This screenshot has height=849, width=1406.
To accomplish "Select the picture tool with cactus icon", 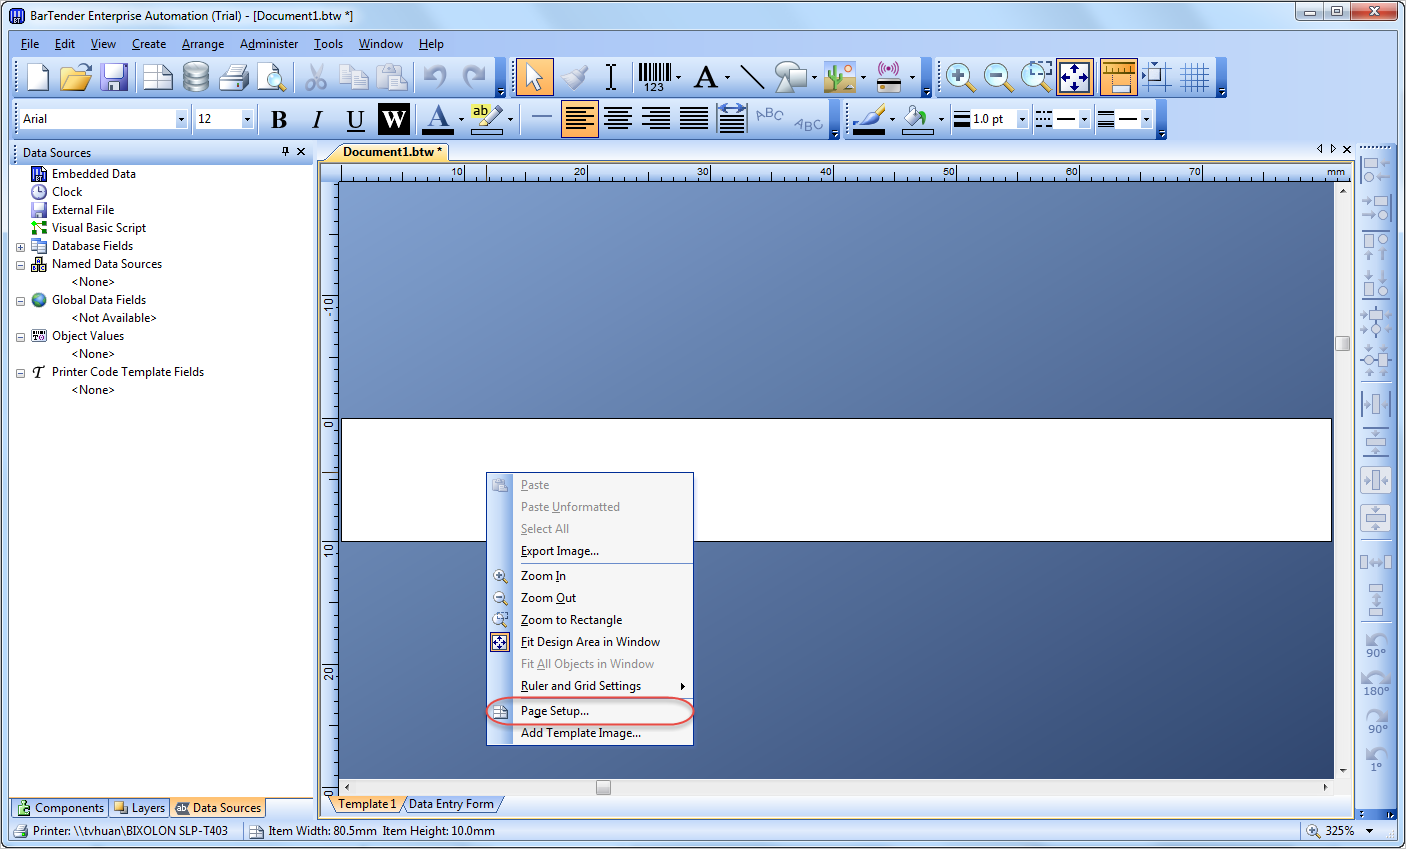I will click(840, 77).
